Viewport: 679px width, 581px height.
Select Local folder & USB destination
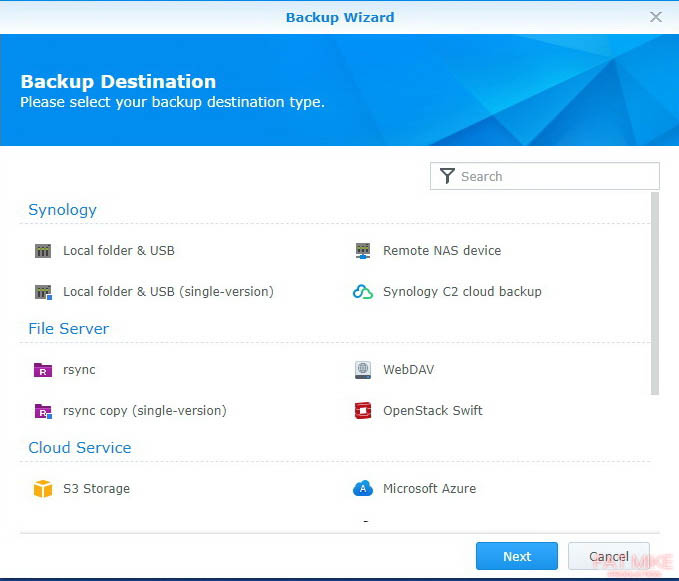pyautogui.click(x=119, y=251)
